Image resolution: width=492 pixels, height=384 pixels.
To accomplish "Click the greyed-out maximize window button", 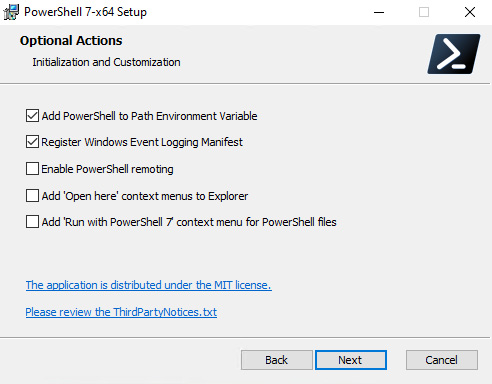I will 424,12.
